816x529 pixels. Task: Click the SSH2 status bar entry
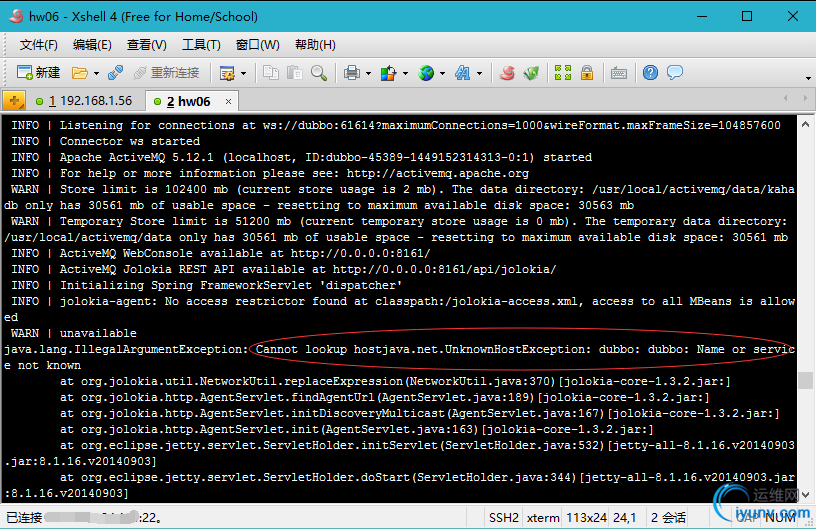point(503,518)
